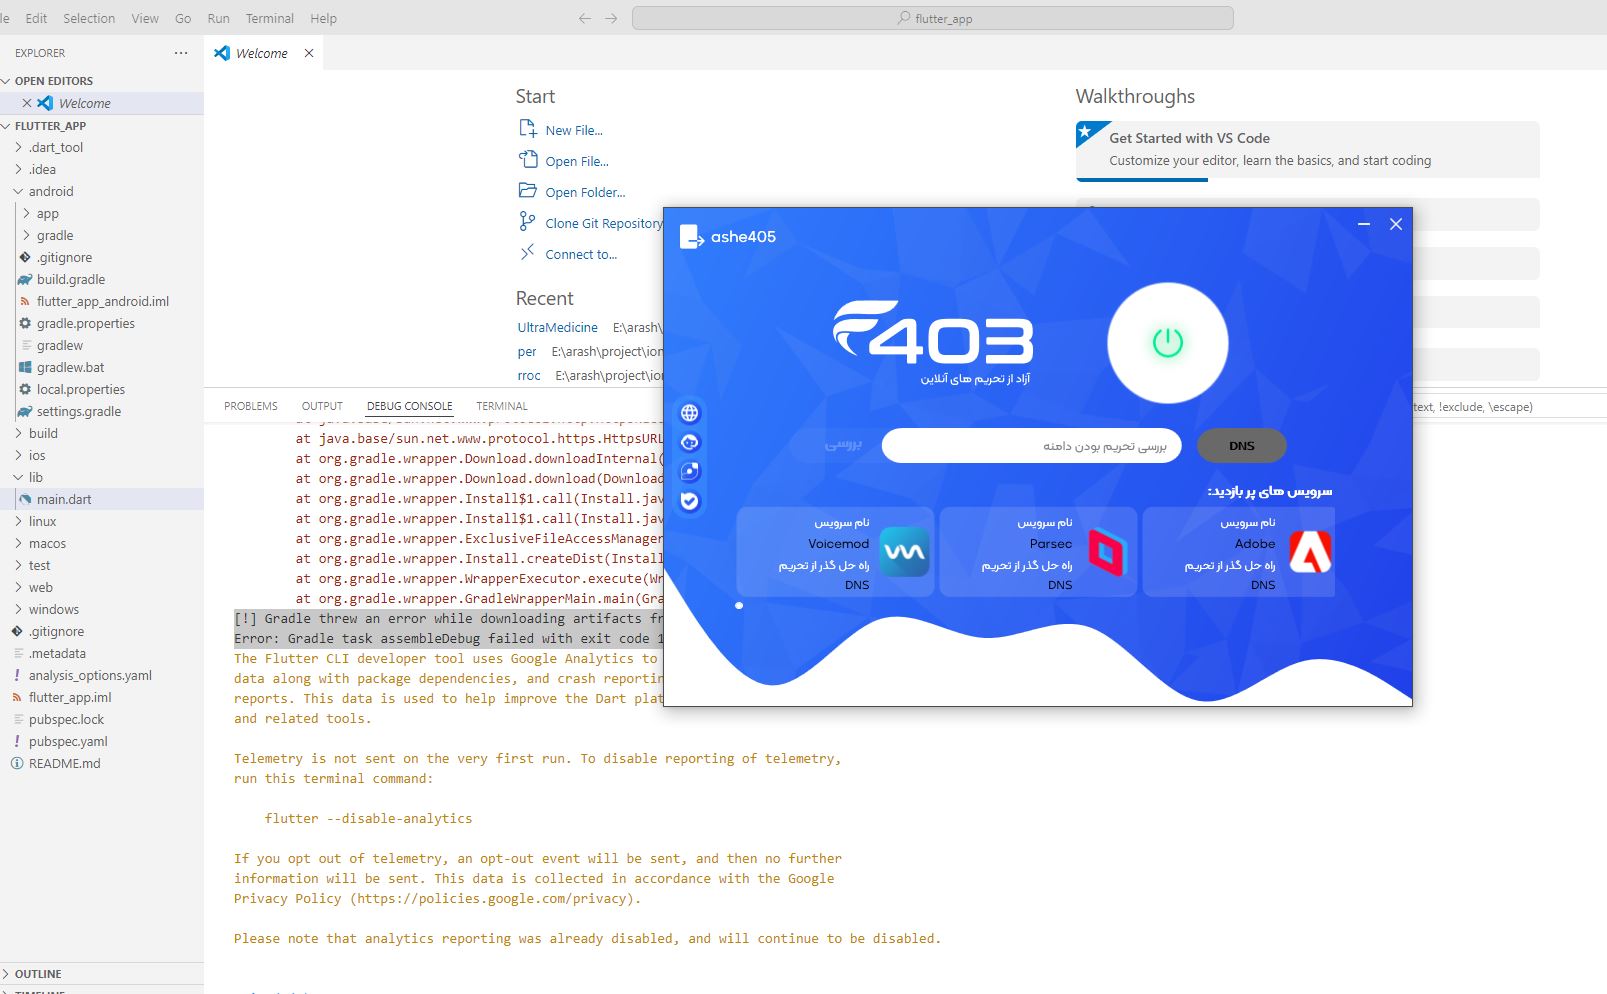
Task: Open the Adobe service card
Action: pyautogui.click(x=1239, y=552)
